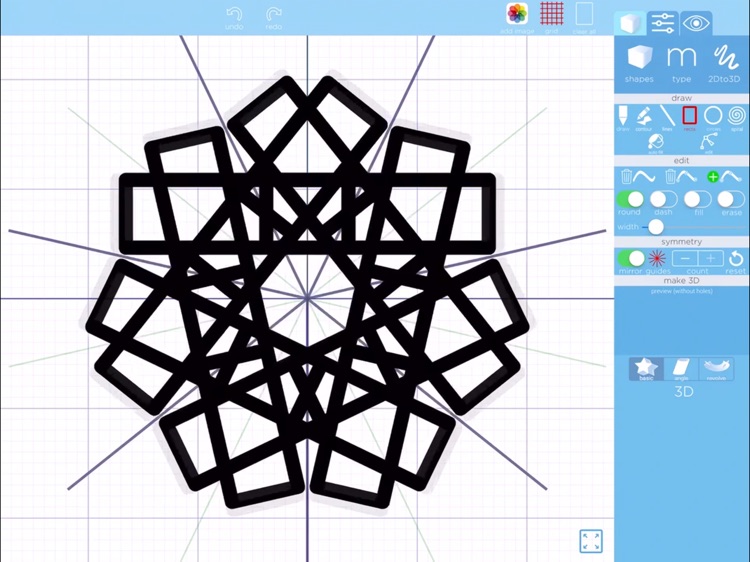Image resolution: width=750 pixels, height=562 pixels.
Task: Choose the circles tool
Action: [713, 118]
